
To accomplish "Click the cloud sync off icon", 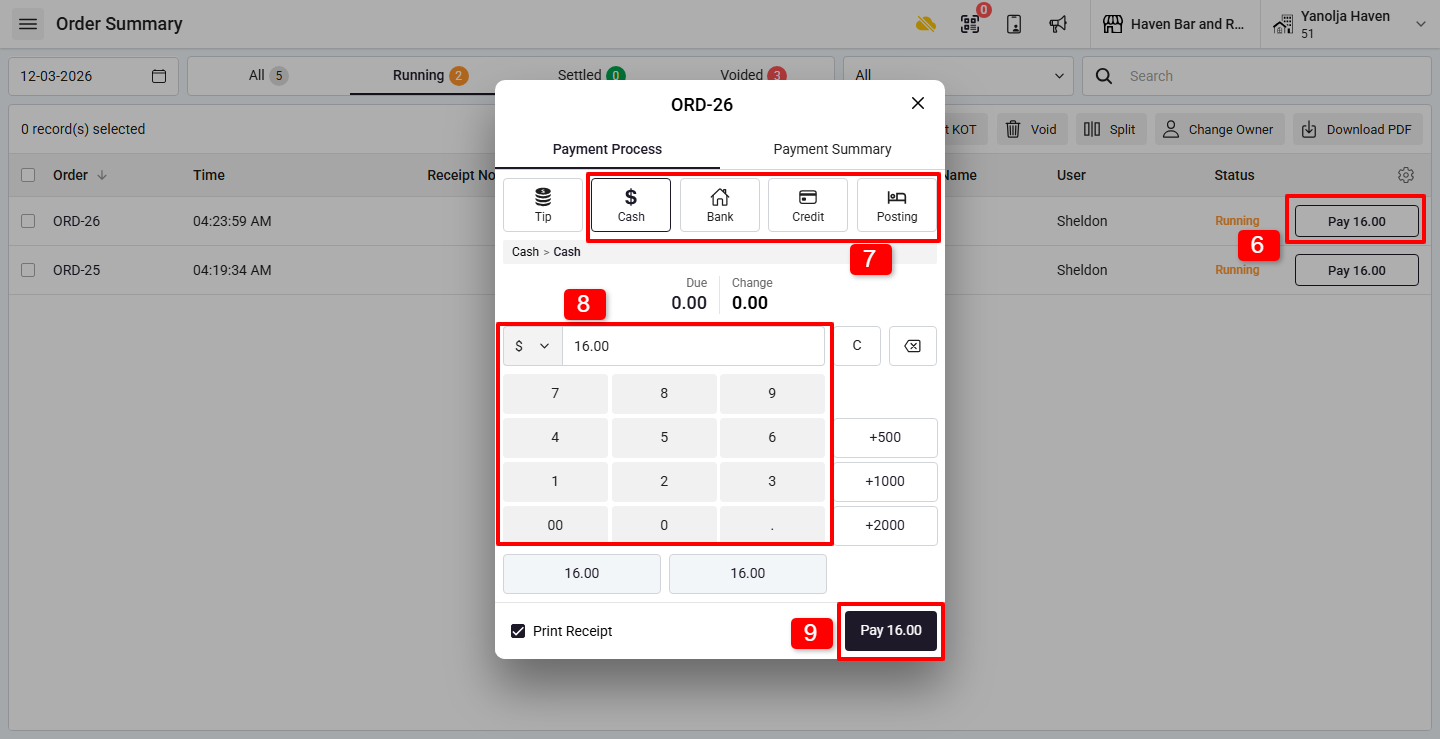I will (x=926, y=24).
